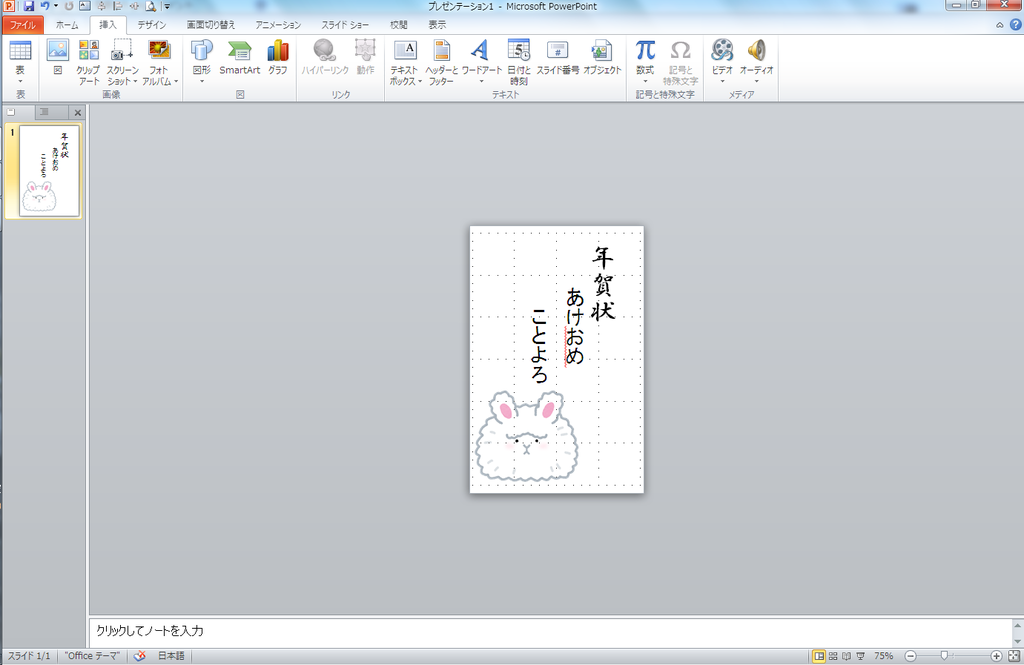This screenshot has height=665, width=1024.
Task: Open the ファイル file tab
Action: 23,25
